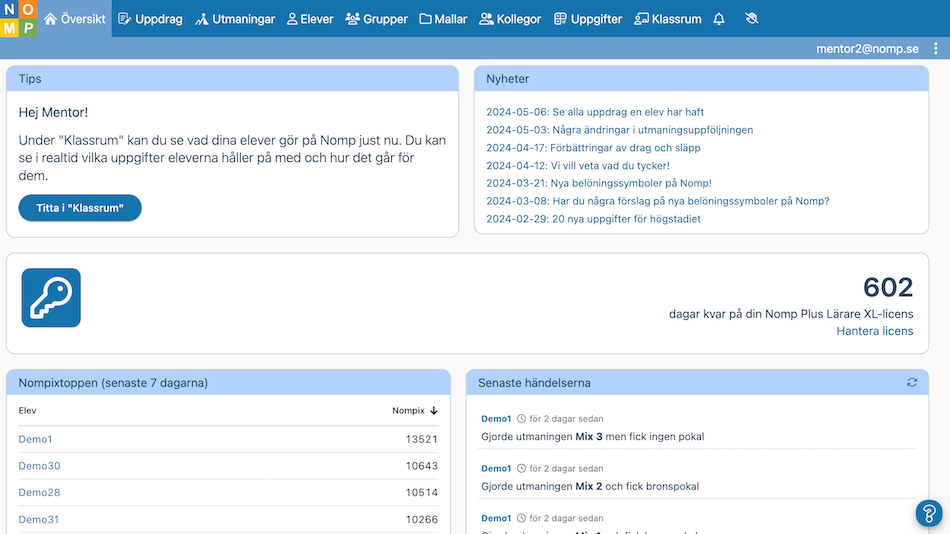Image resolution: width=950 pixels, height=534 pixels.
Task: Open news: Vi vill veta vad du tycker!
Action: (x=578, y=165)
